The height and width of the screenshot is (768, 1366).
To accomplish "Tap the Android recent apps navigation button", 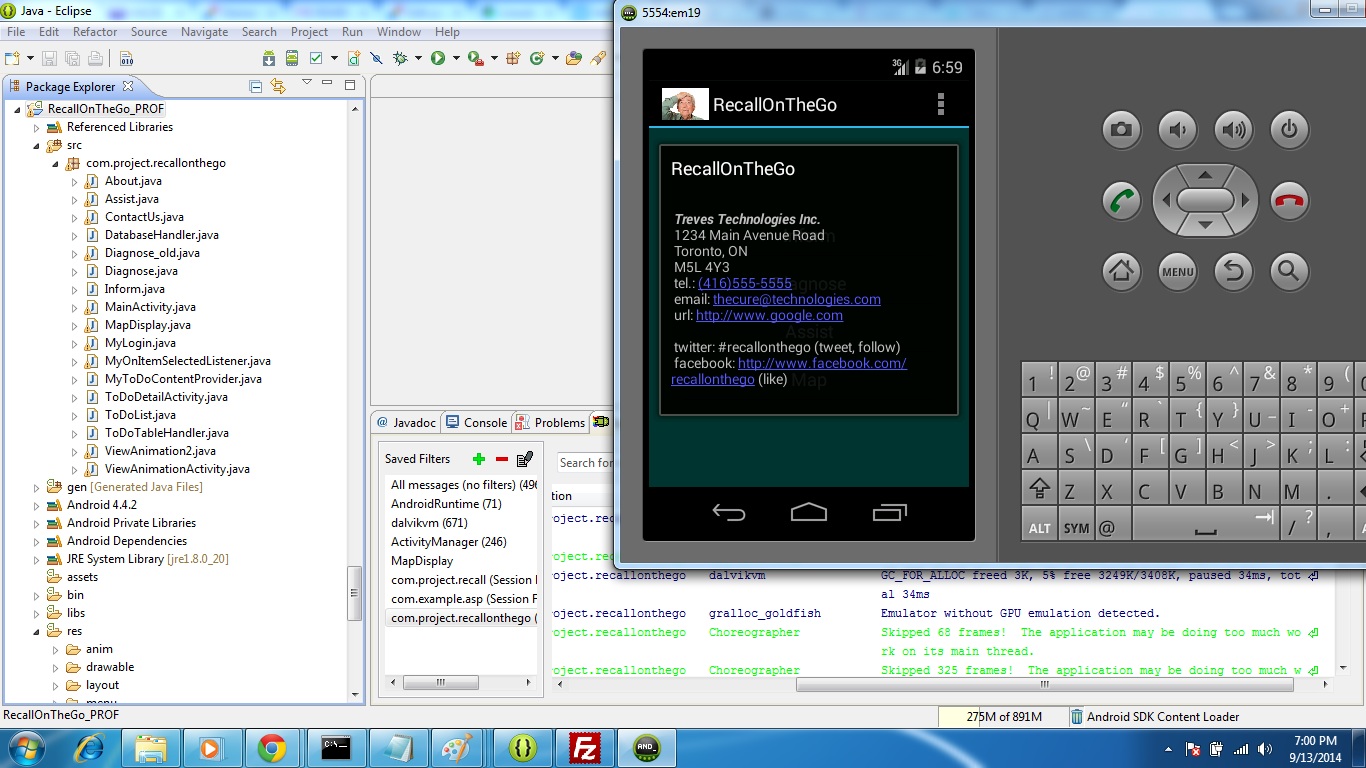I will 889,513.
